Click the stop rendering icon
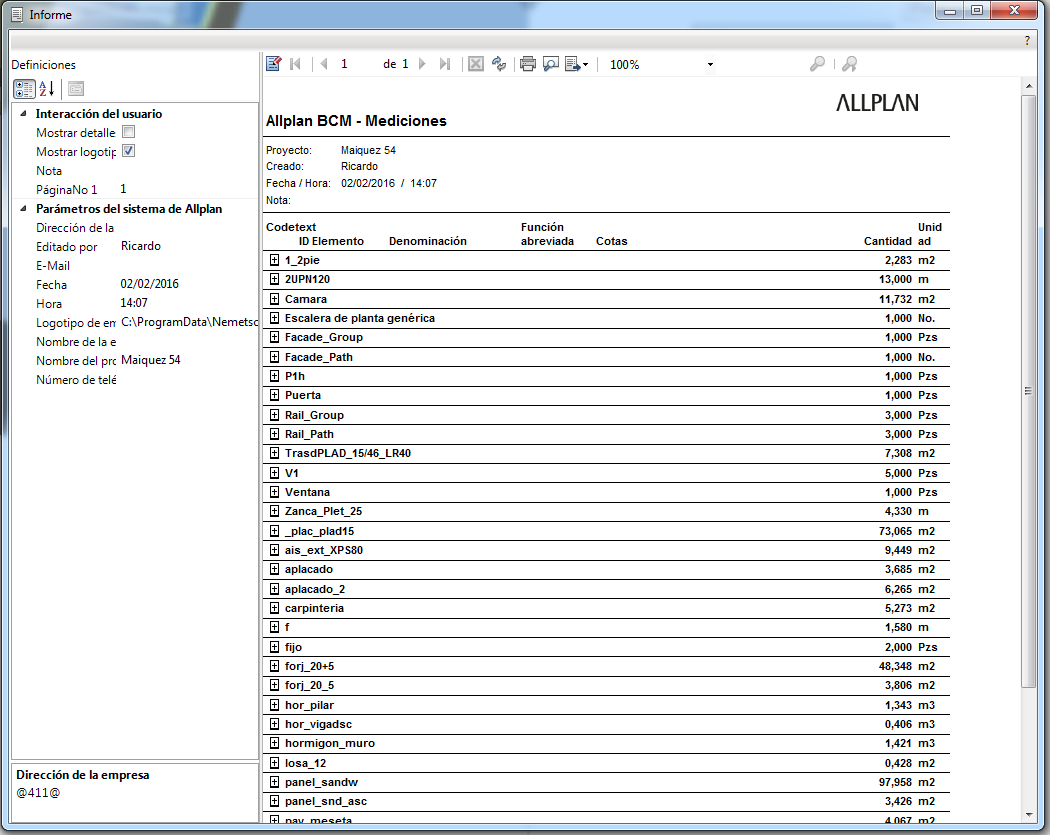The image size is (1050, 835). pos(475,64)
